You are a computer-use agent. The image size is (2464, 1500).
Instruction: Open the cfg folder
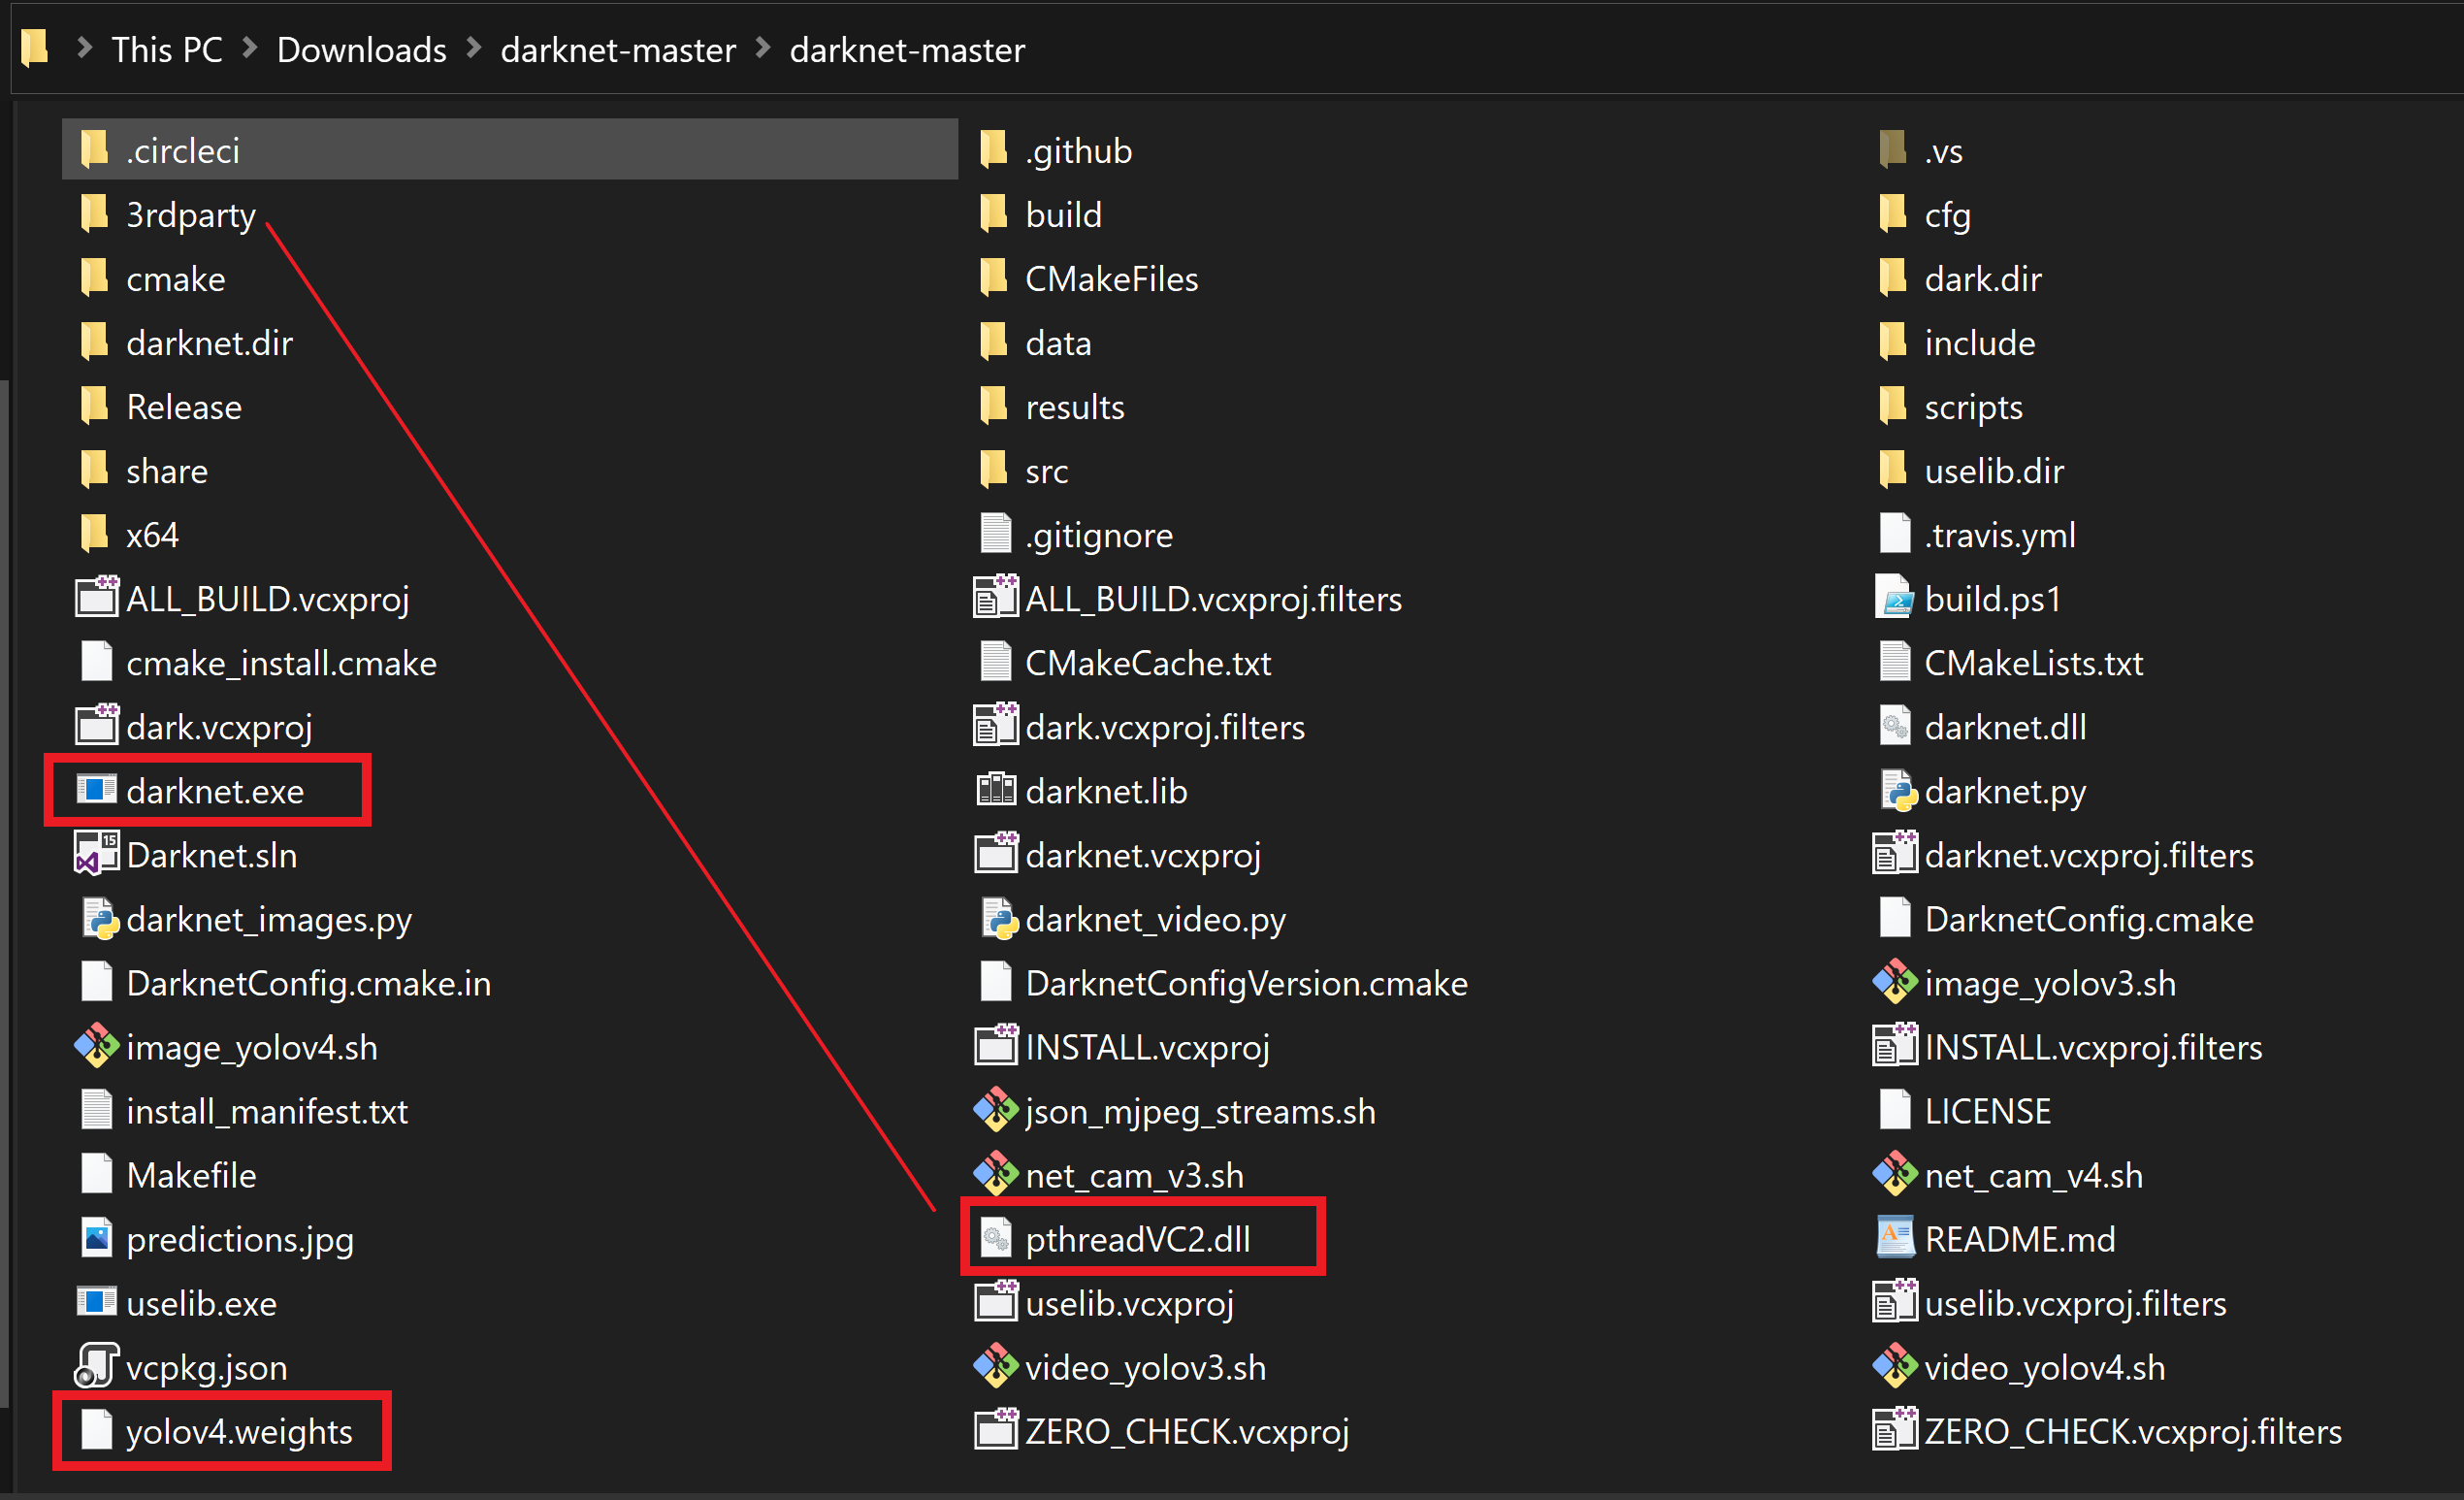(1947, 214)
